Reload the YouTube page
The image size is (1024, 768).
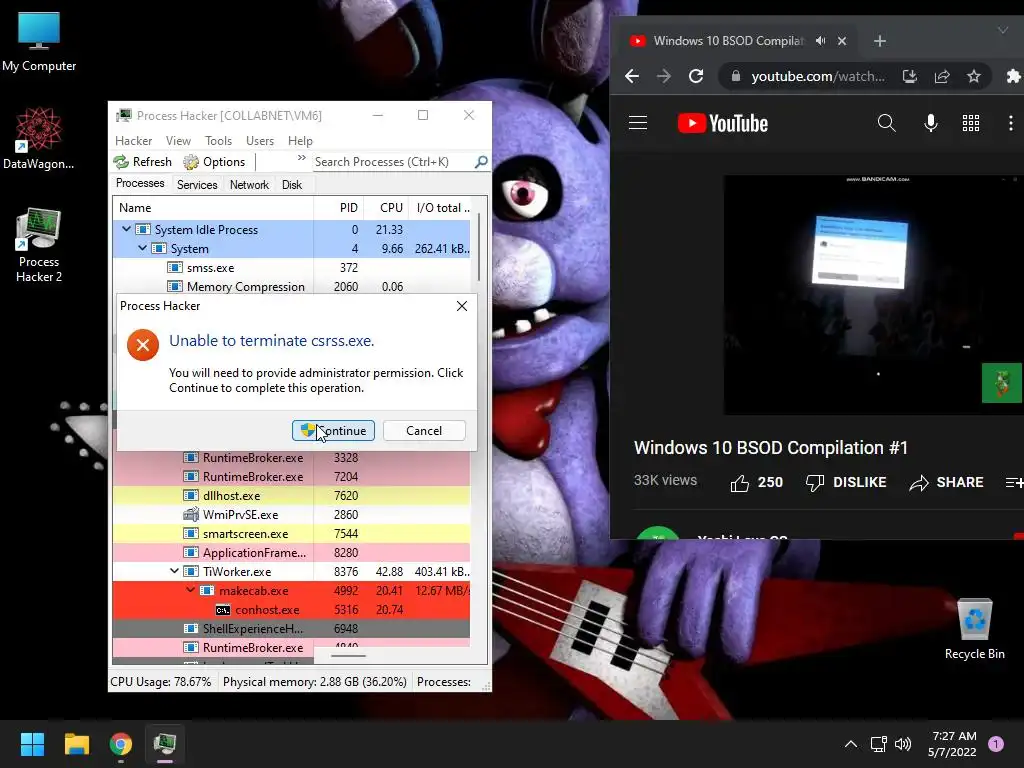[696, 76]
